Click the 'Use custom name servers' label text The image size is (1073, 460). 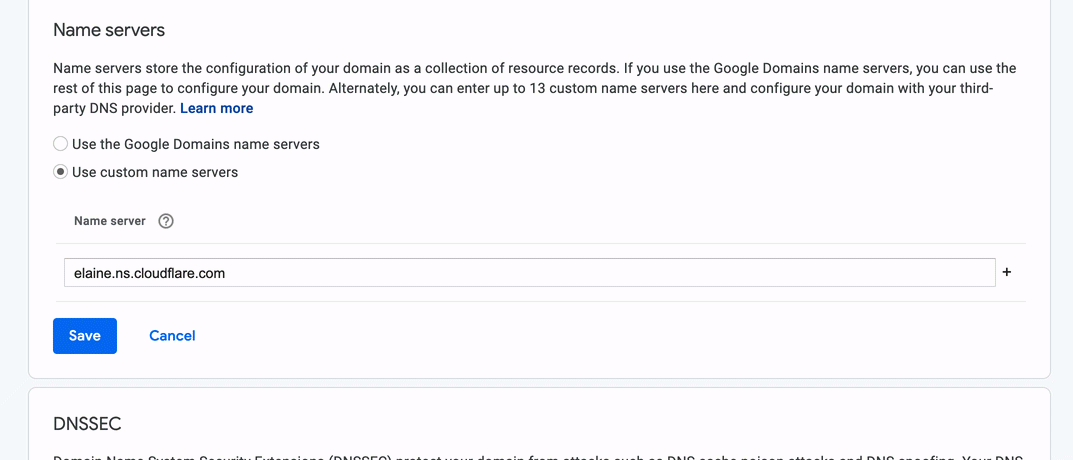pos(155,172)
